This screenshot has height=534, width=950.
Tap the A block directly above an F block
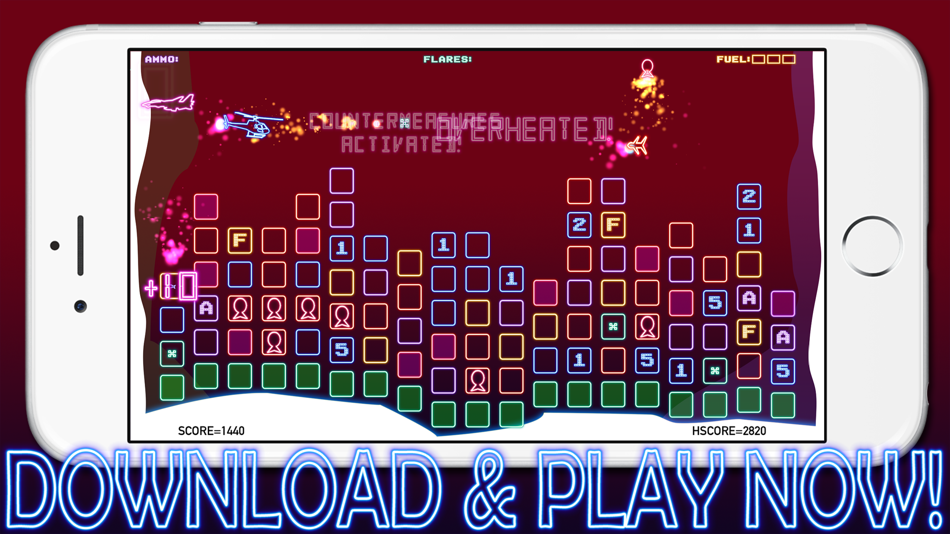pyautogui.click(x=749, y=298)
